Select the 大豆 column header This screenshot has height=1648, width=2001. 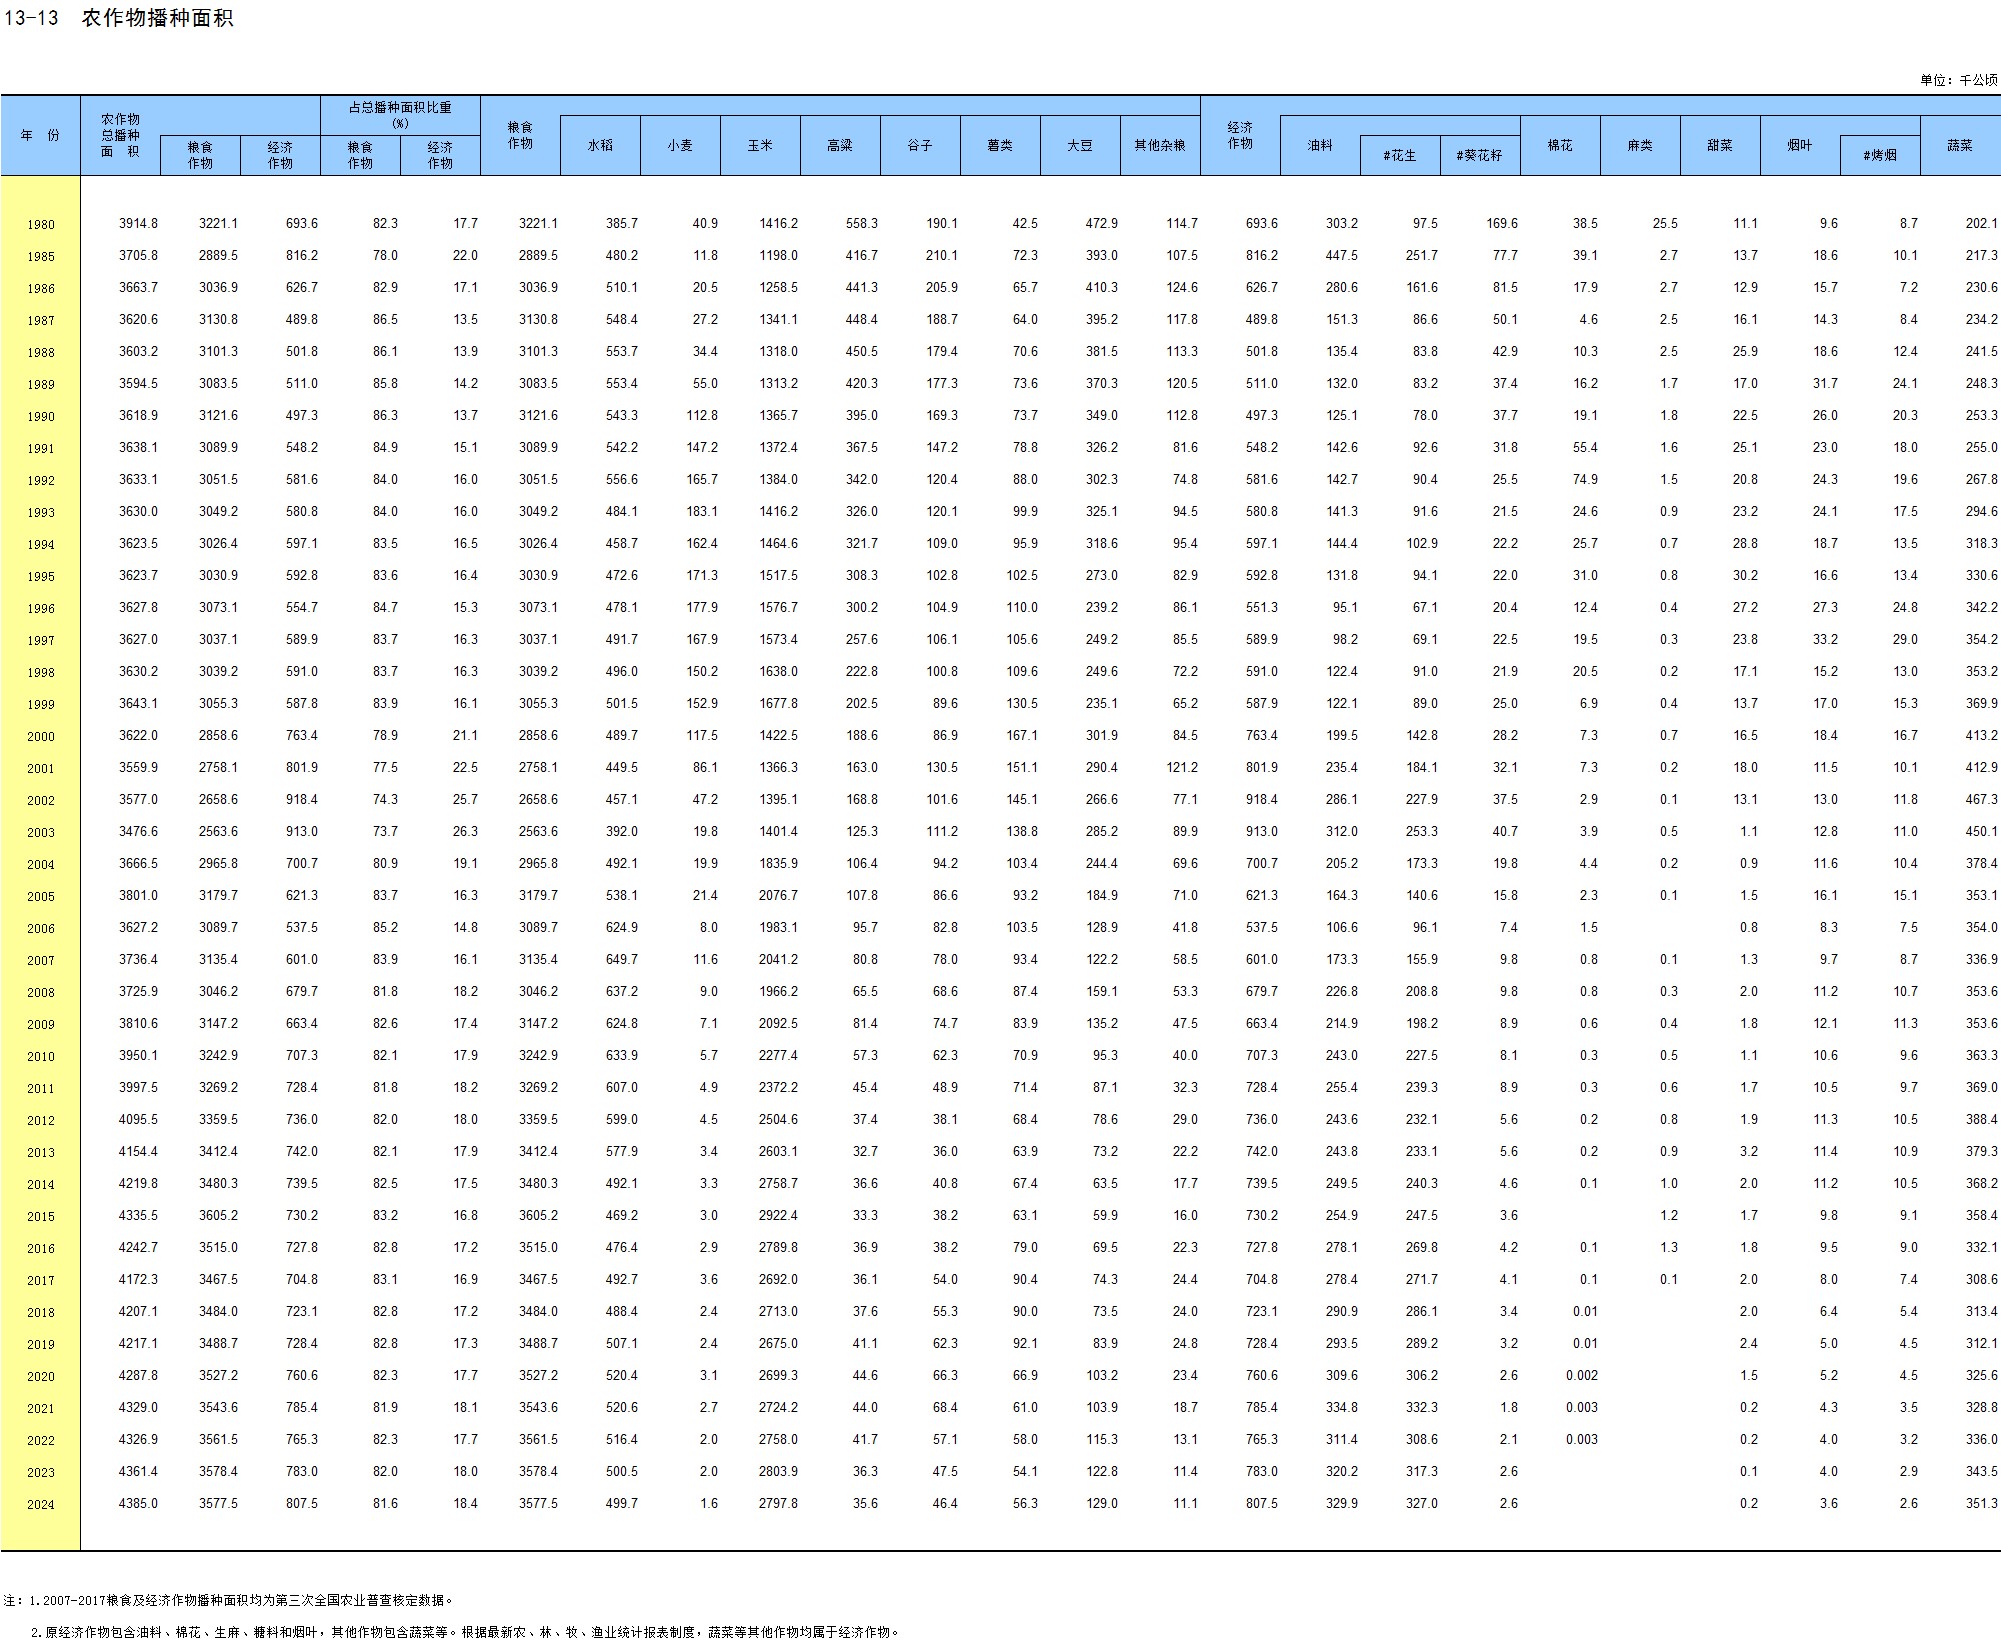point(1080,145)
